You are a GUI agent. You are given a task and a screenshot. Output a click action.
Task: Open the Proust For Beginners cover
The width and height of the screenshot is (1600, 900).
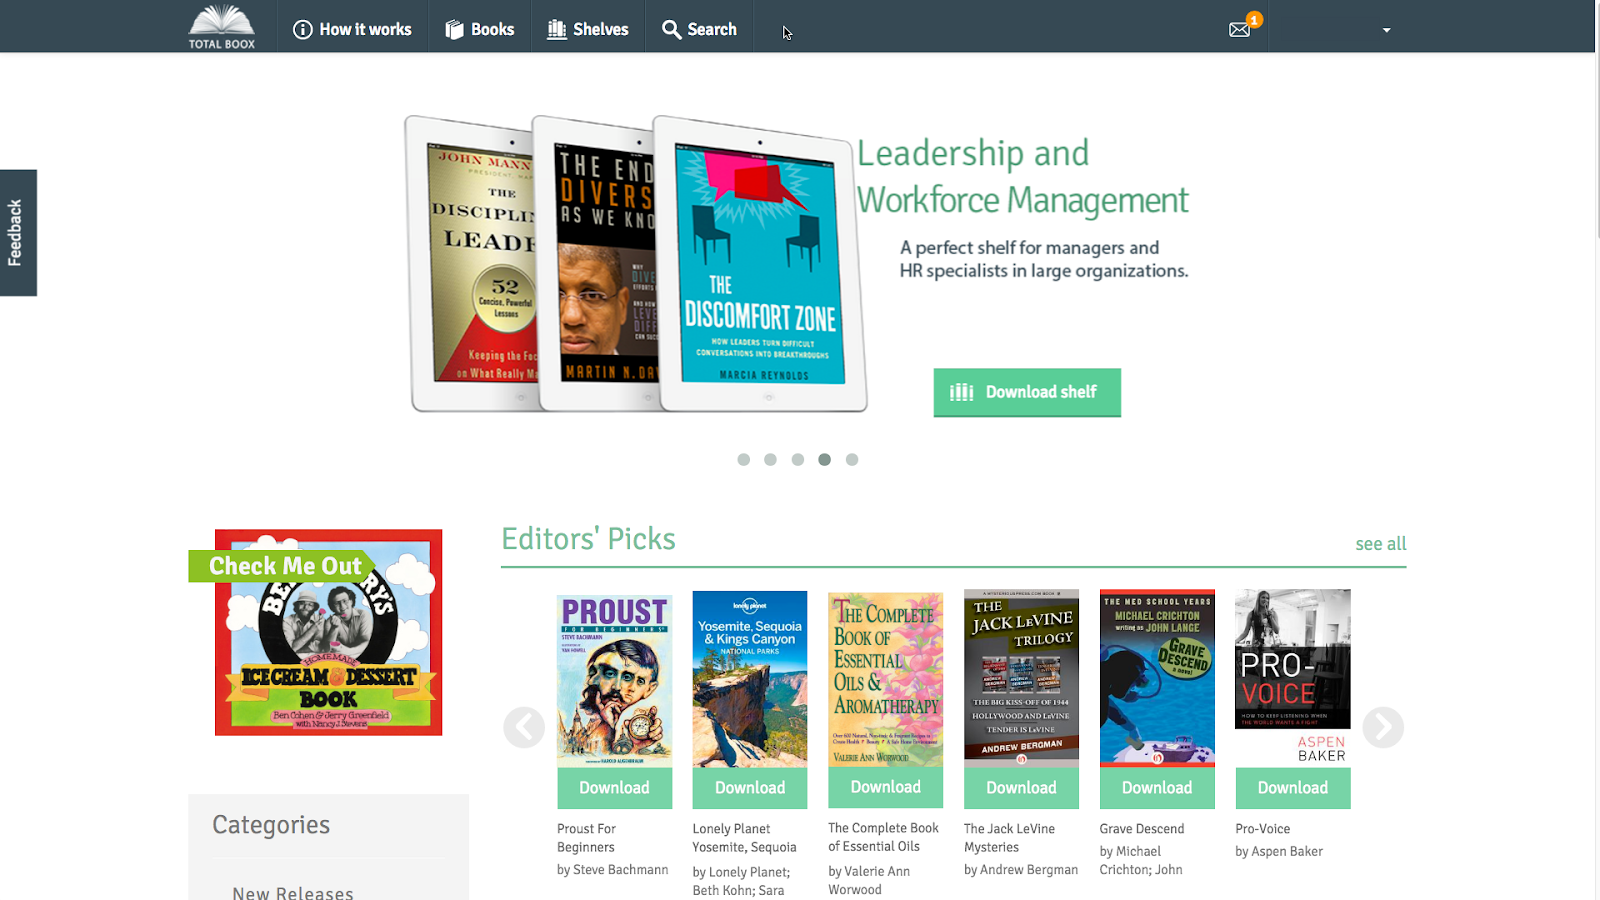click(615, 680)
